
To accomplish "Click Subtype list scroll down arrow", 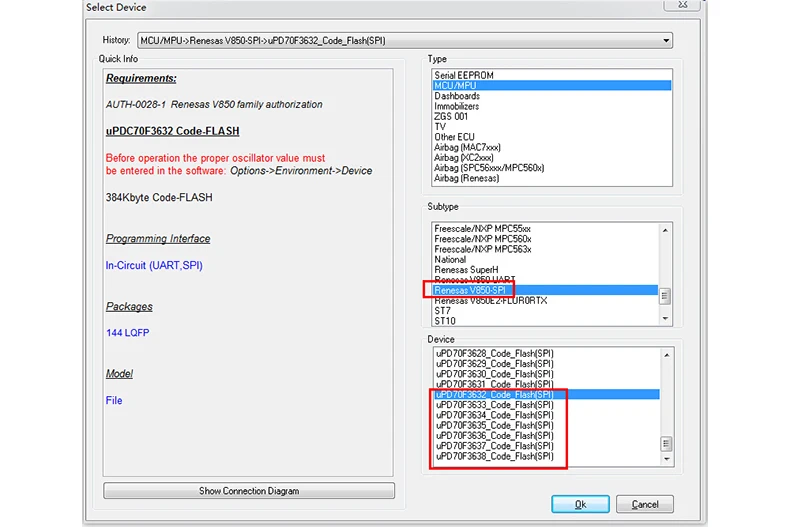I will (665, 318).
